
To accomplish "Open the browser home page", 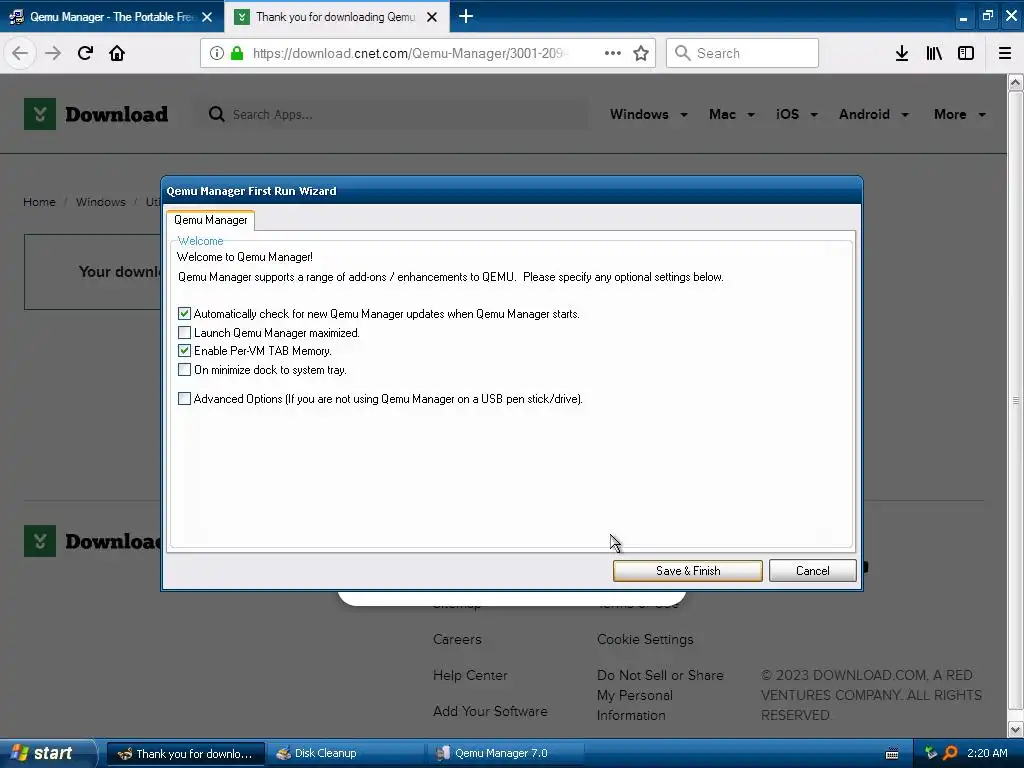I will coord(117,53).
